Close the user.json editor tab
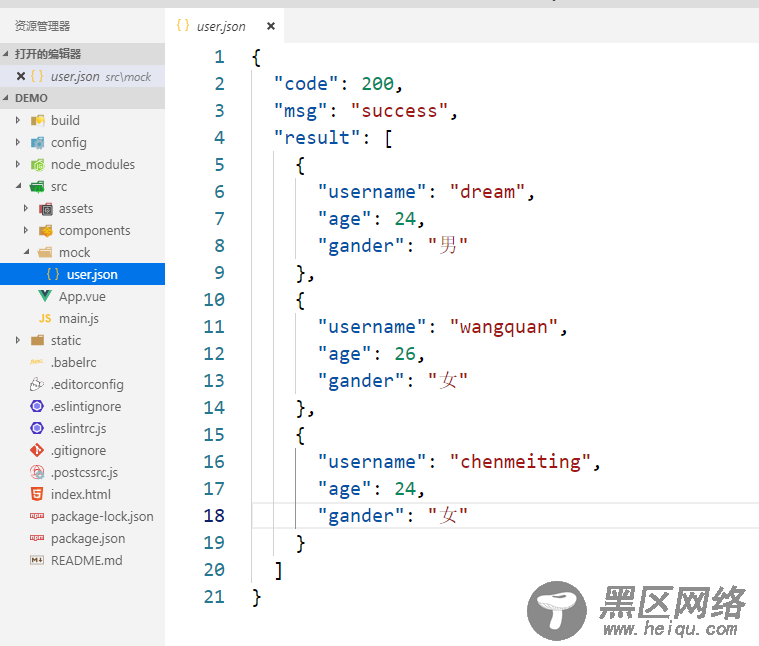759x646 pixels. pyautogui.click(x=271, y=26)
